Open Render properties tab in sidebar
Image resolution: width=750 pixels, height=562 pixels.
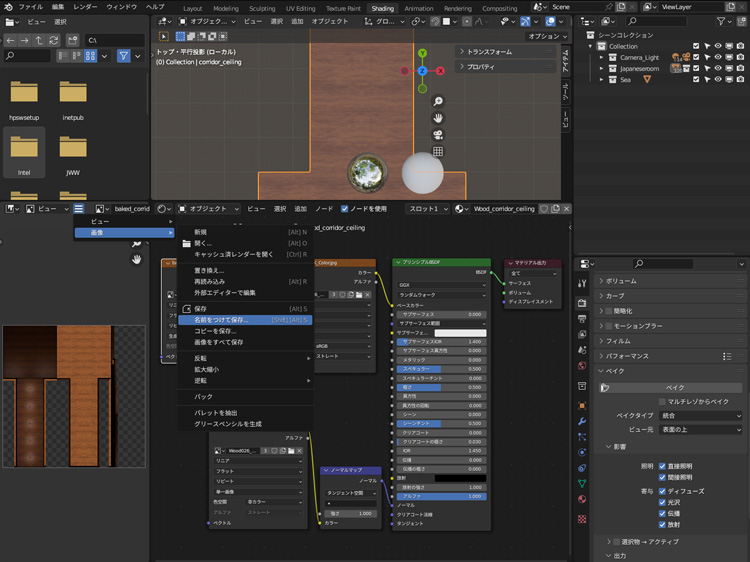582,301
